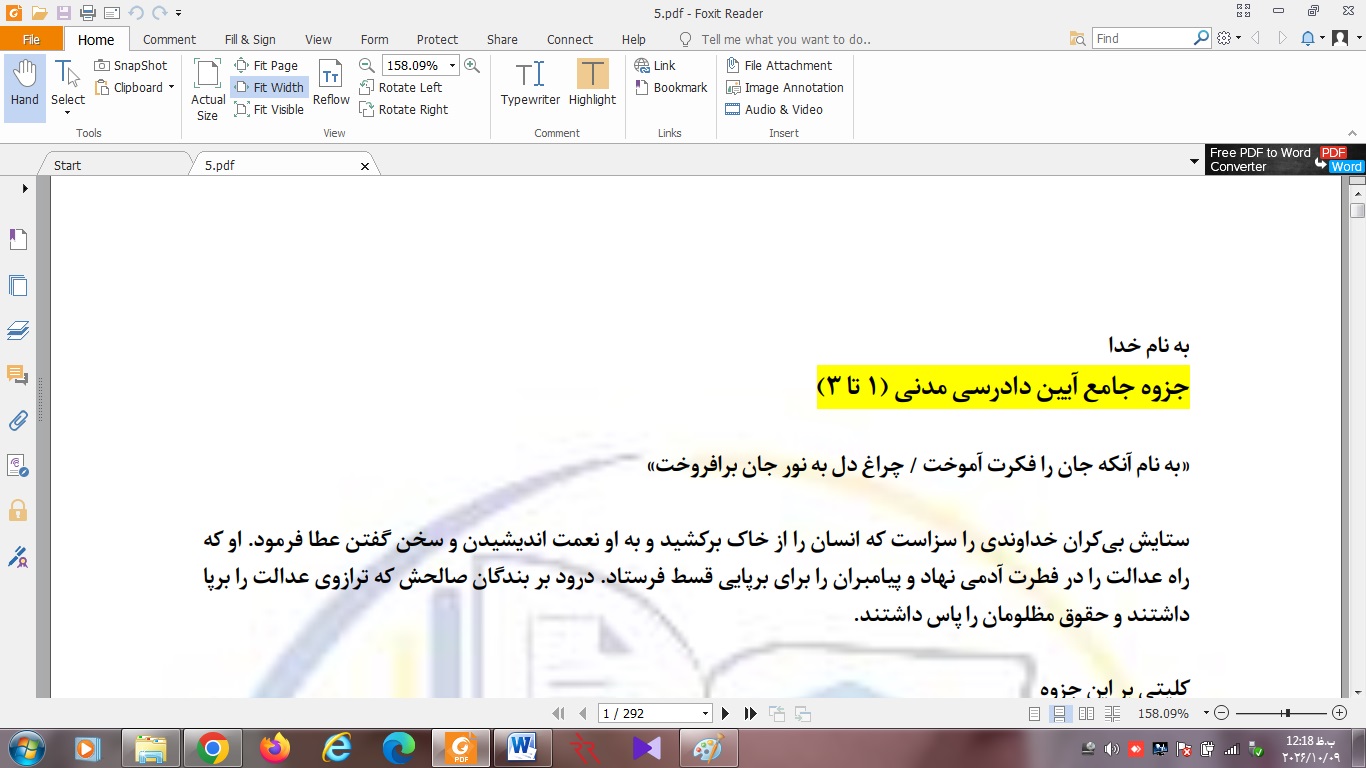Rotate the page right

point(403,109)
